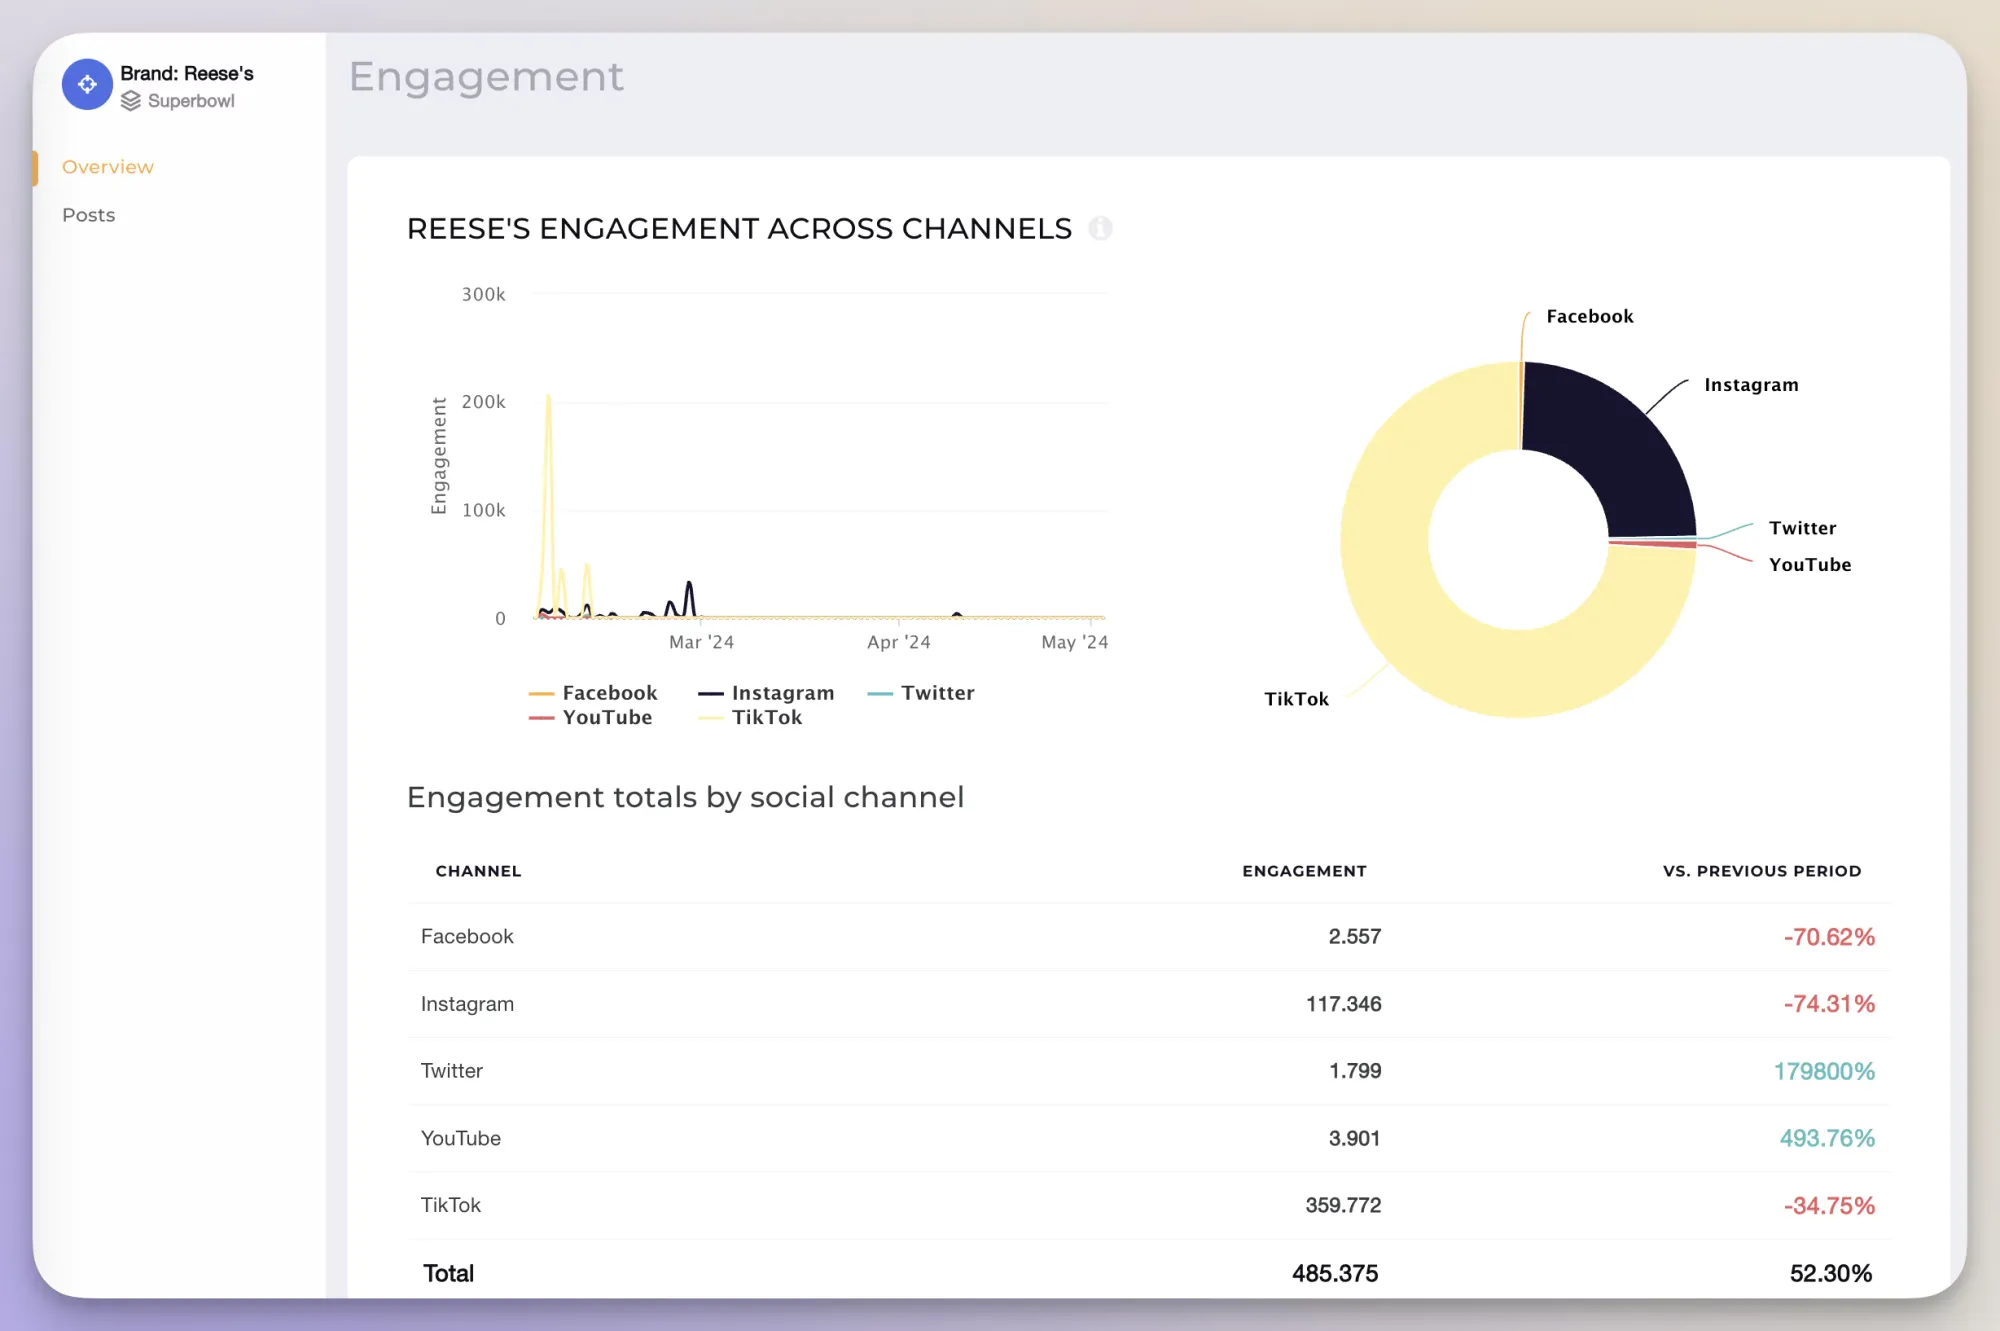Toggle Instagram series in chart legend
Screen dimensions: 2000x1331
click(x=766, y=693)
